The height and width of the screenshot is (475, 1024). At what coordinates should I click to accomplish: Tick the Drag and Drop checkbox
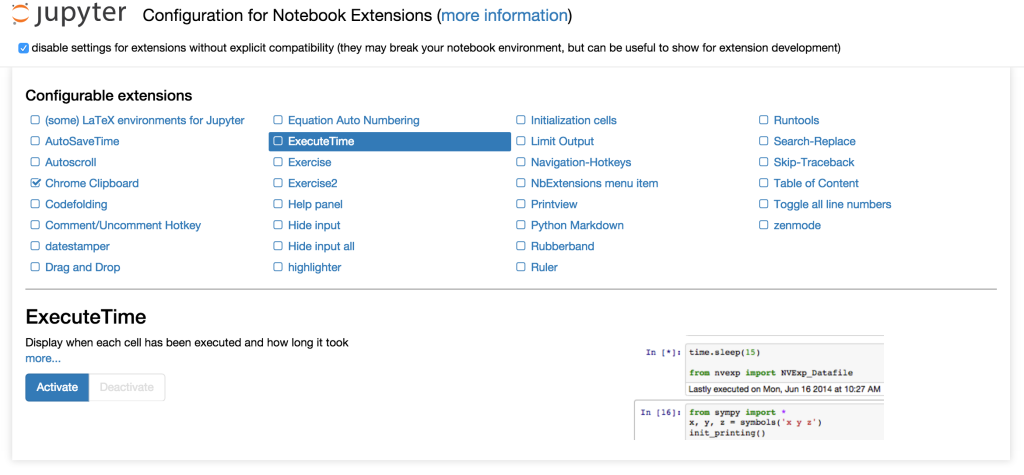point(35,267)
